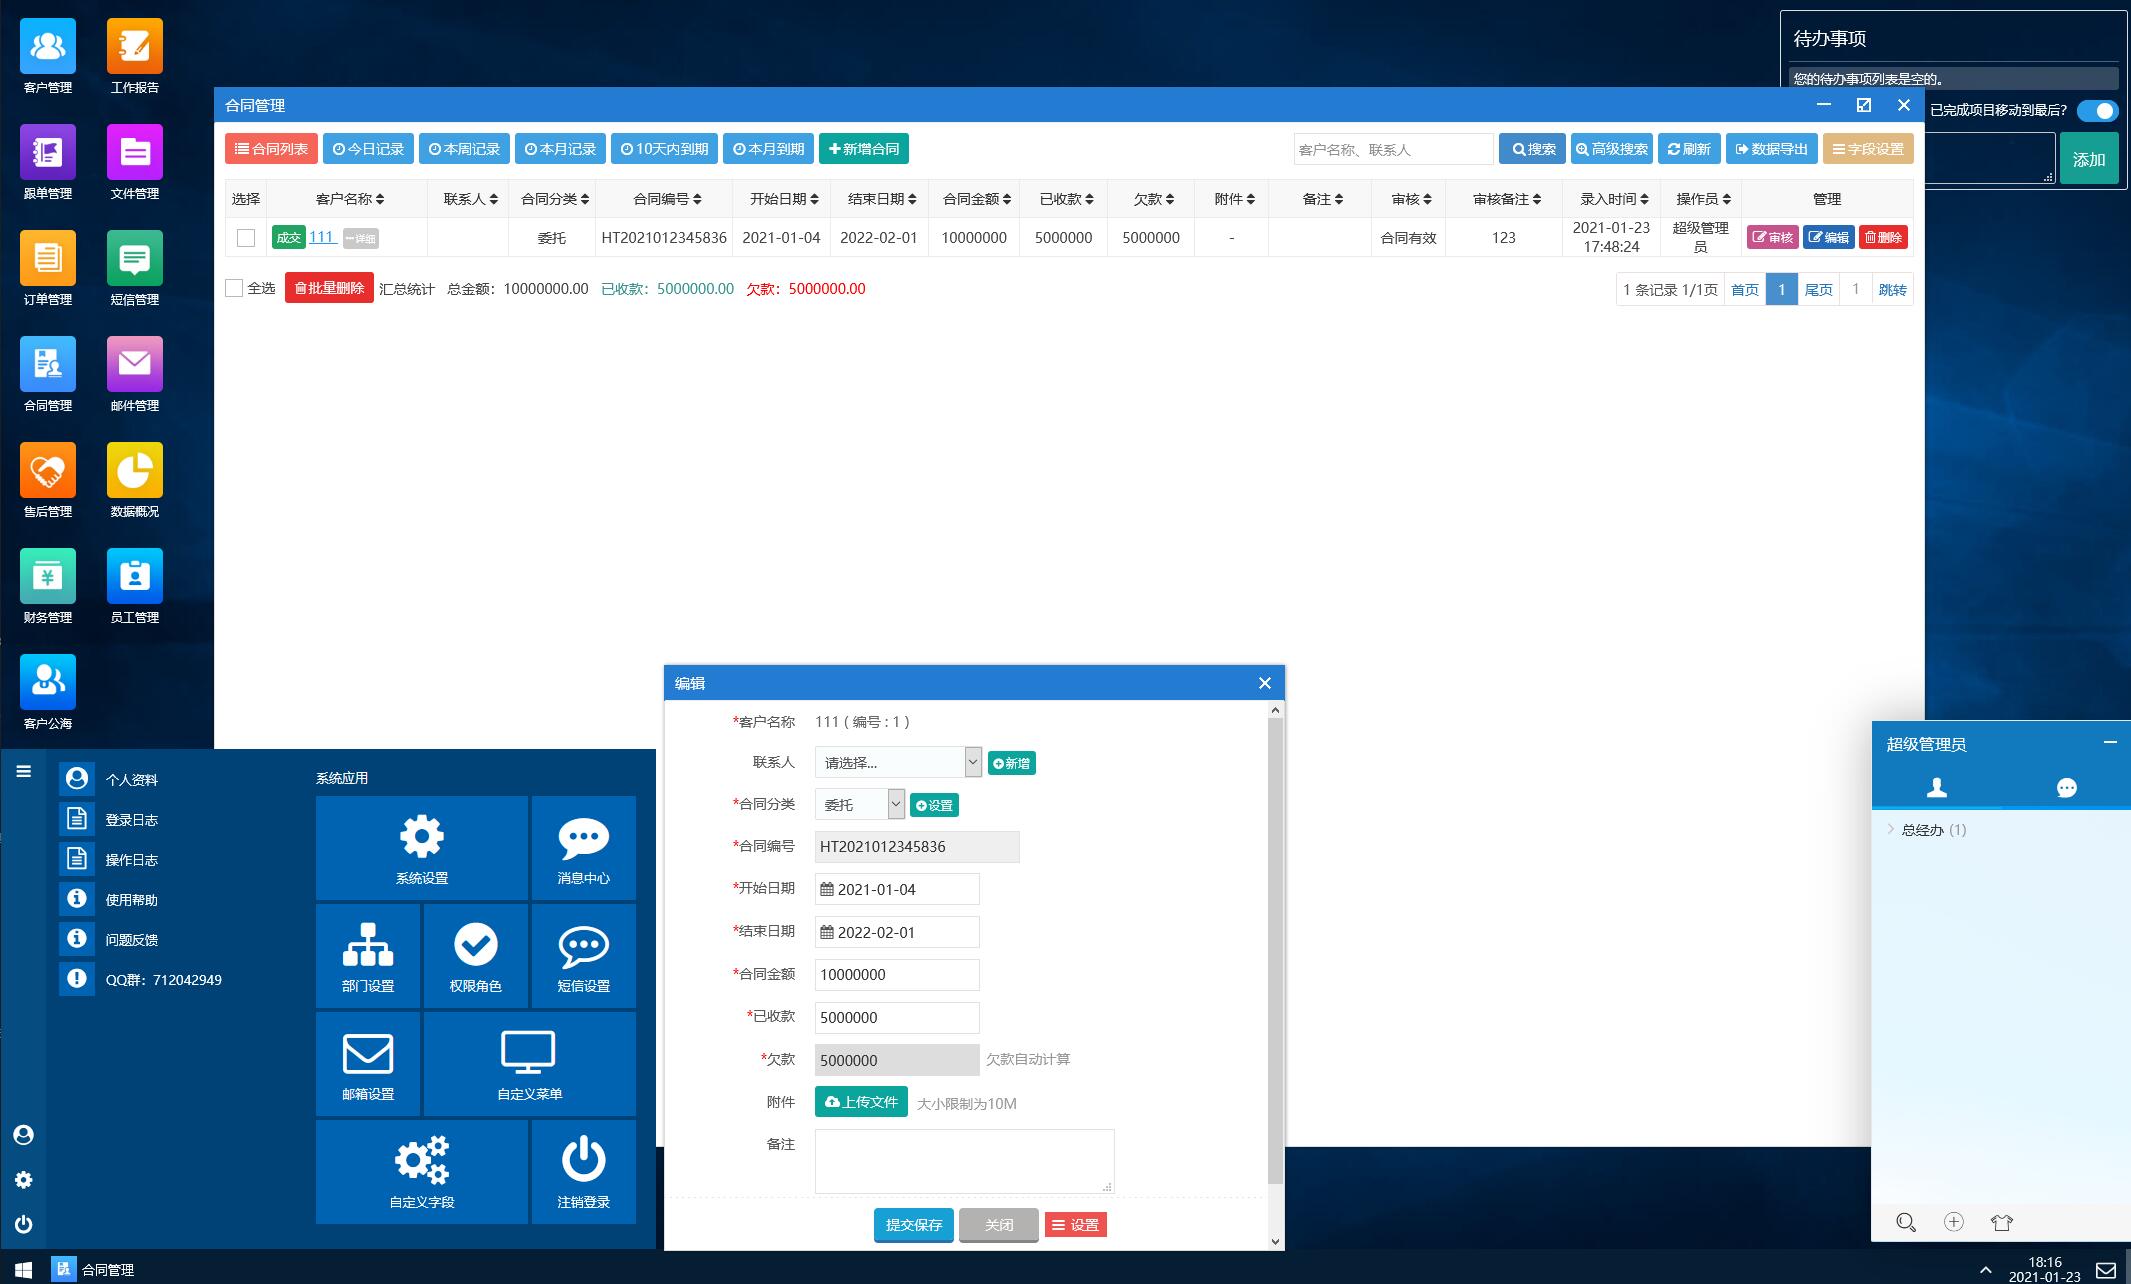The image size is (2131, 1284).
Task: Click 注销登录 power tile
Action: (584, 1172)
